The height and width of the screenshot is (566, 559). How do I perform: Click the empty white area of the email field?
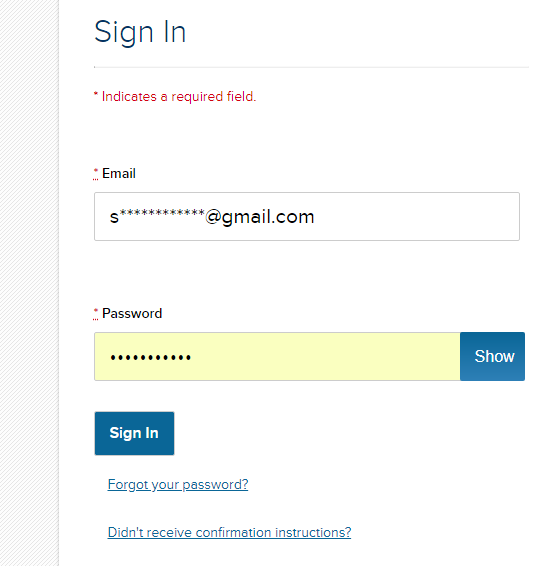415,217
